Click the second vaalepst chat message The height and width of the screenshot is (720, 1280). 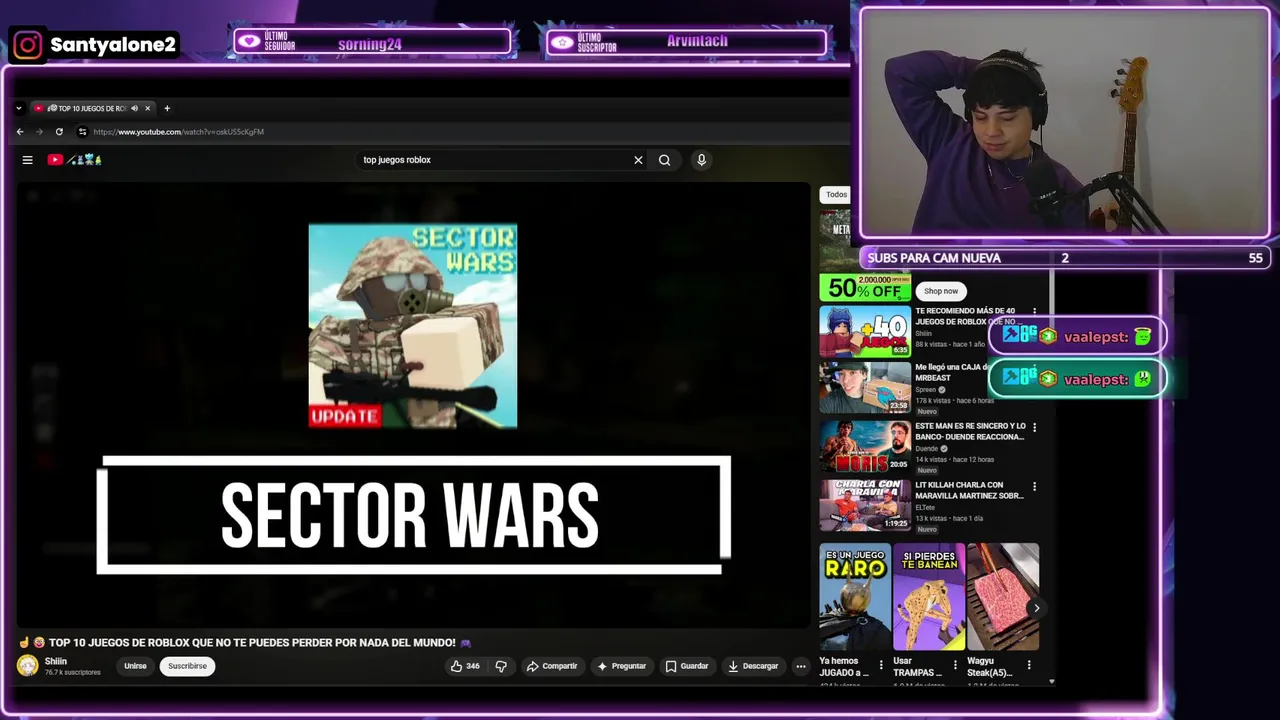click(x=1077, y=379)
